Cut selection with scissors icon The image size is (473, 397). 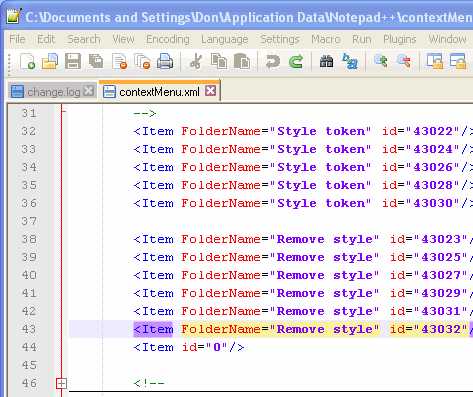click(x=196, y=61)
